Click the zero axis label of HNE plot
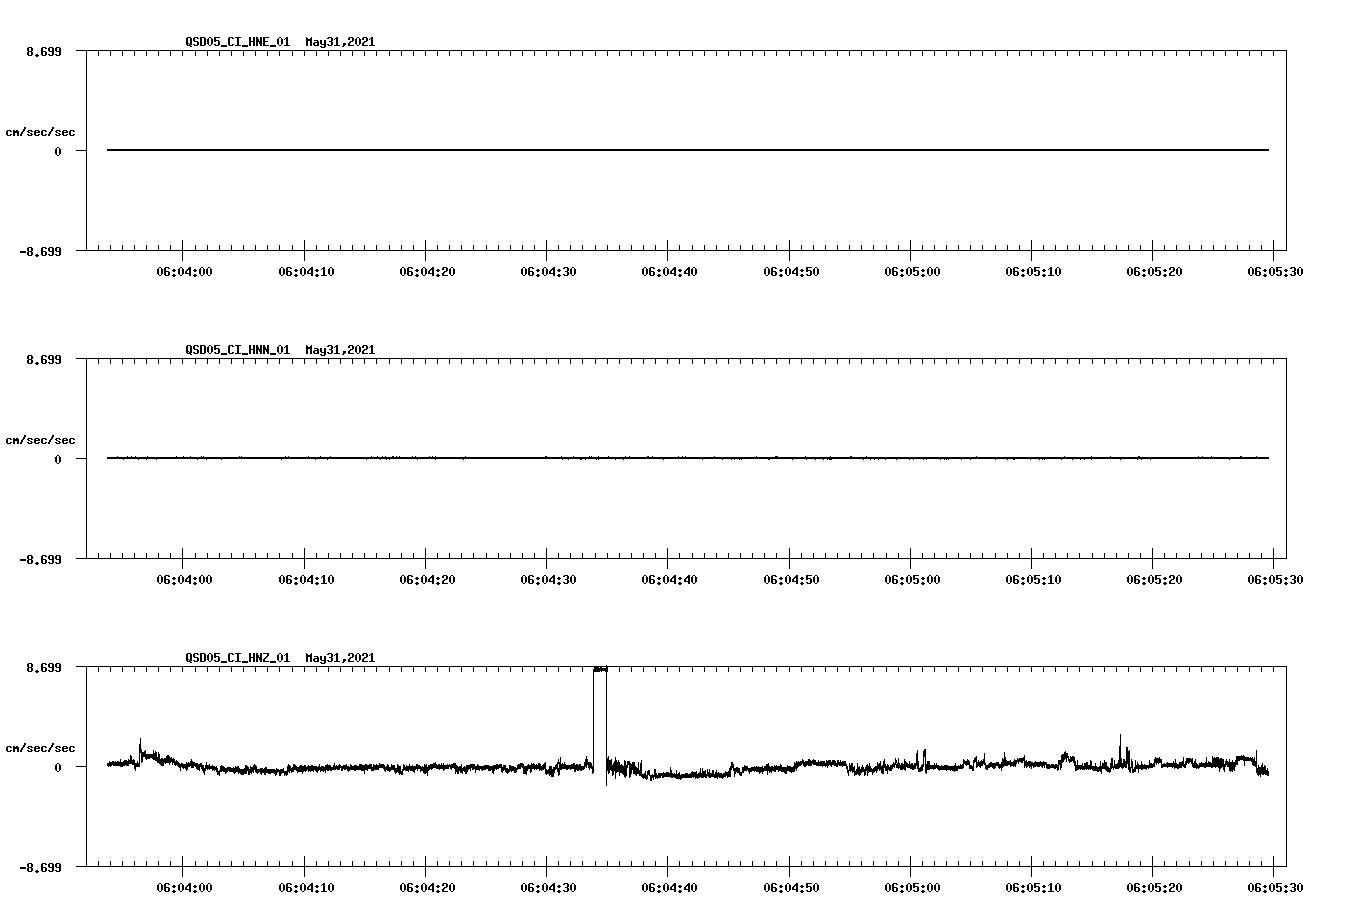The image size is (1358, 924). point(58,152)
